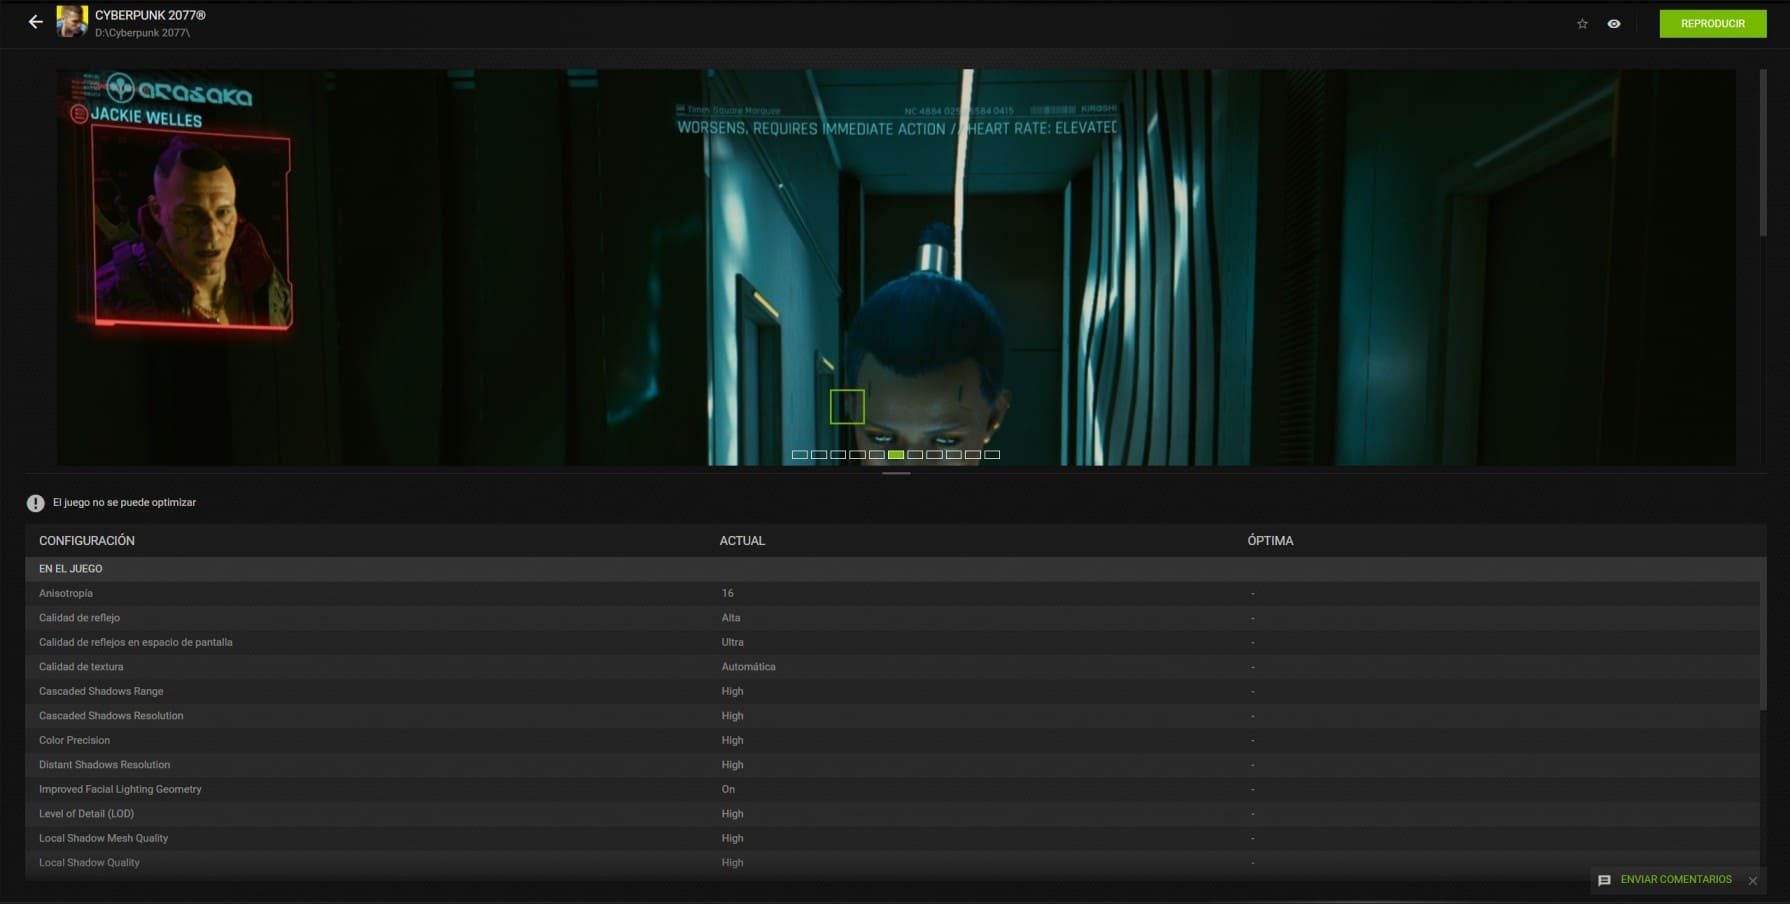
Task: Click the ÓPTIMA column header
Action: point(1270,541)
